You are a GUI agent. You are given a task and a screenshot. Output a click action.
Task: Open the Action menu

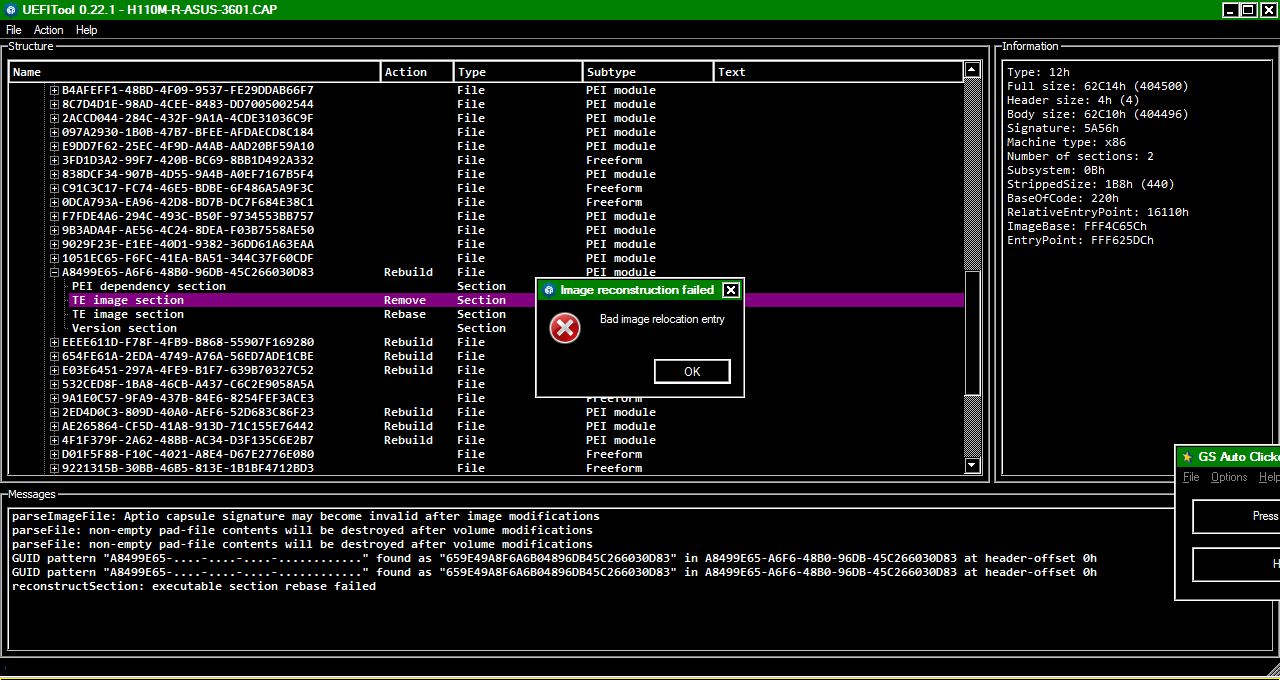48,30
